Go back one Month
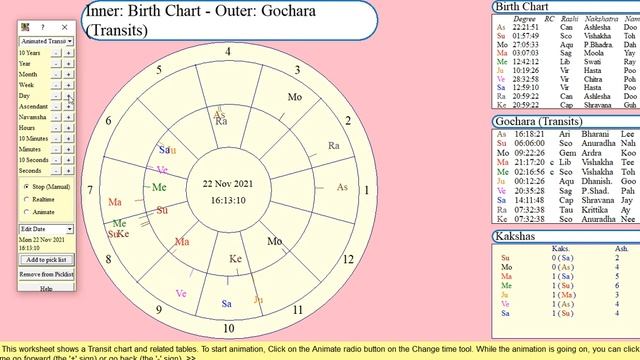The width and height of the screenshot is (640, 360). click(x=56, y=74)
